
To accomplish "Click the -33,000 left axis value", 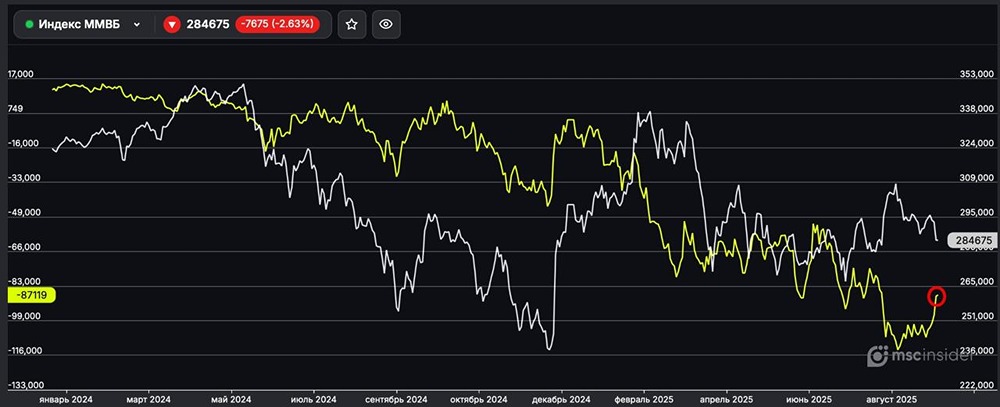I will click(x=23, y=178).
